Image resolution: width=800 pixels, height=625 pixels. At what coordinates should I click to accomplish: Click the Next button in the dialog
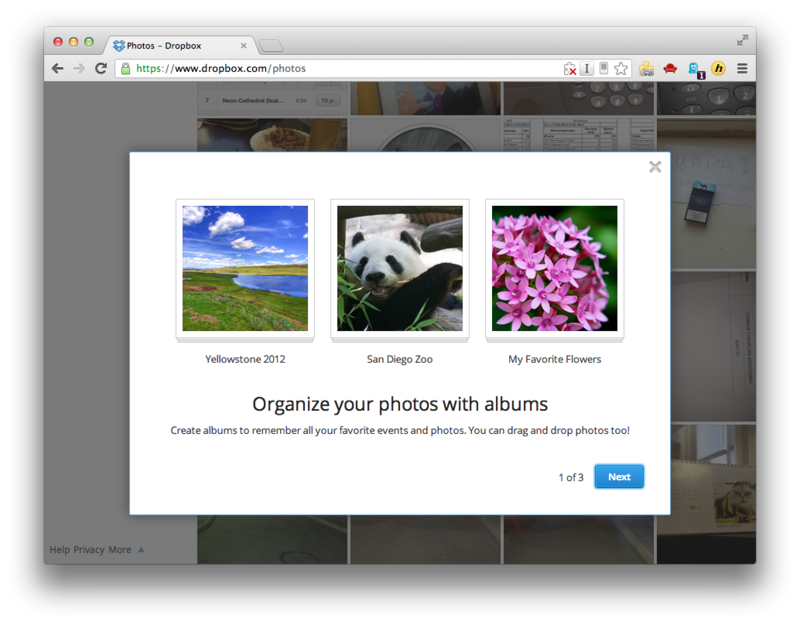[618, 476]
